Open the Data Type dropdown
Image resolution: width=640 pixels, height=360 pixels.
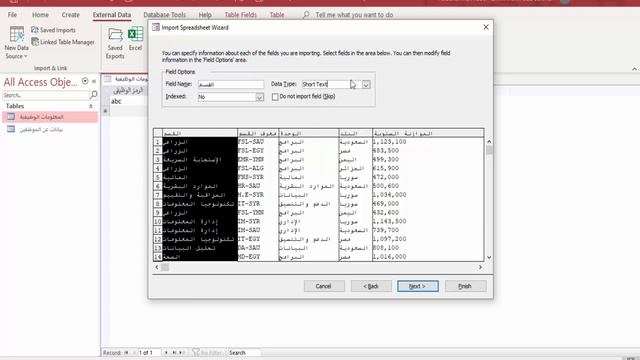tap(366, 84)
